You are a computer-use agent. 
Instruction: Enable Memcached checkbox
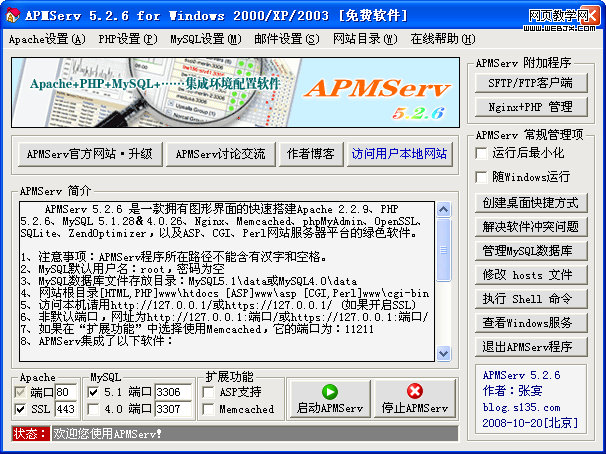209,409
